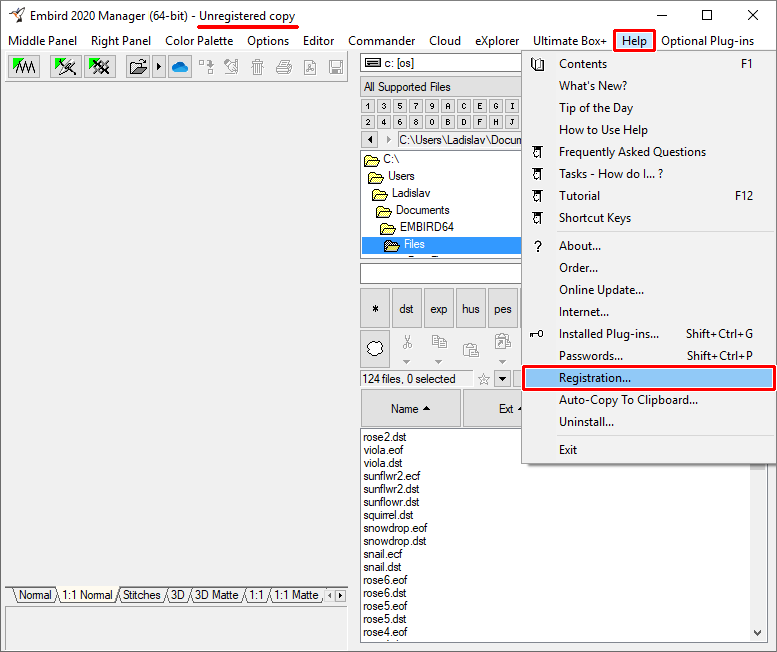Image resolution: width=777 pixels, height=652 pixels.
Task: Open the cross stitch tool icon
Action: tap(100, 66)
